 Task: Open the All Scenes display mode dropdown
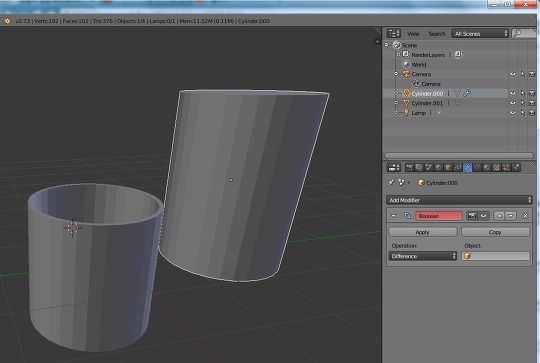[x=480, y=33]
